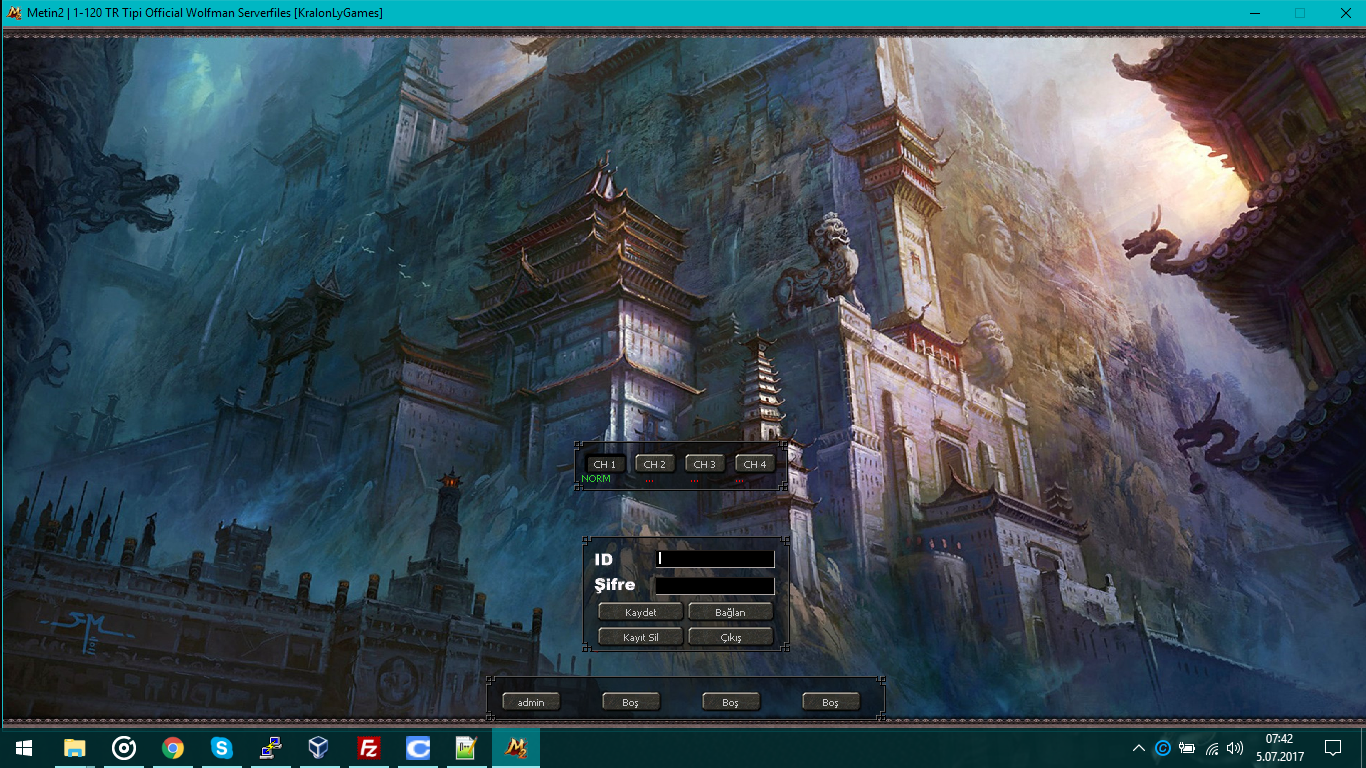Click into the Şifre password field
The image size is (1366, 768).
tap(715, 586)
